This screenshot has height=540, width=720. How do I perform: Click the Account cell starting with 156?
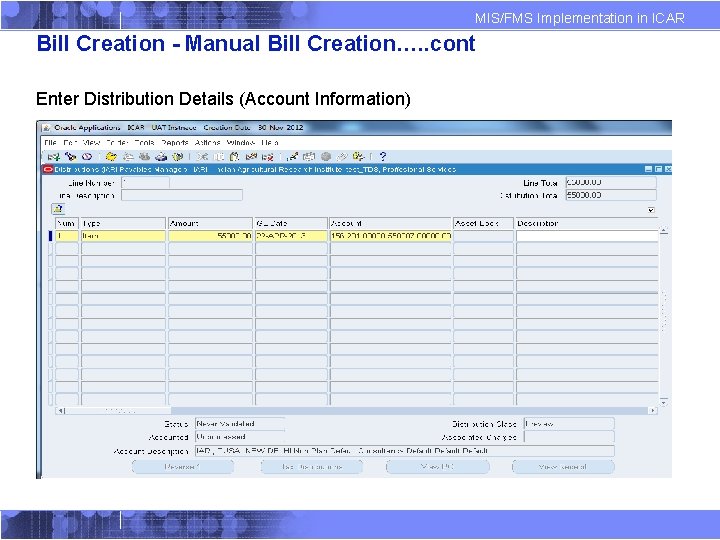(391, 236)
